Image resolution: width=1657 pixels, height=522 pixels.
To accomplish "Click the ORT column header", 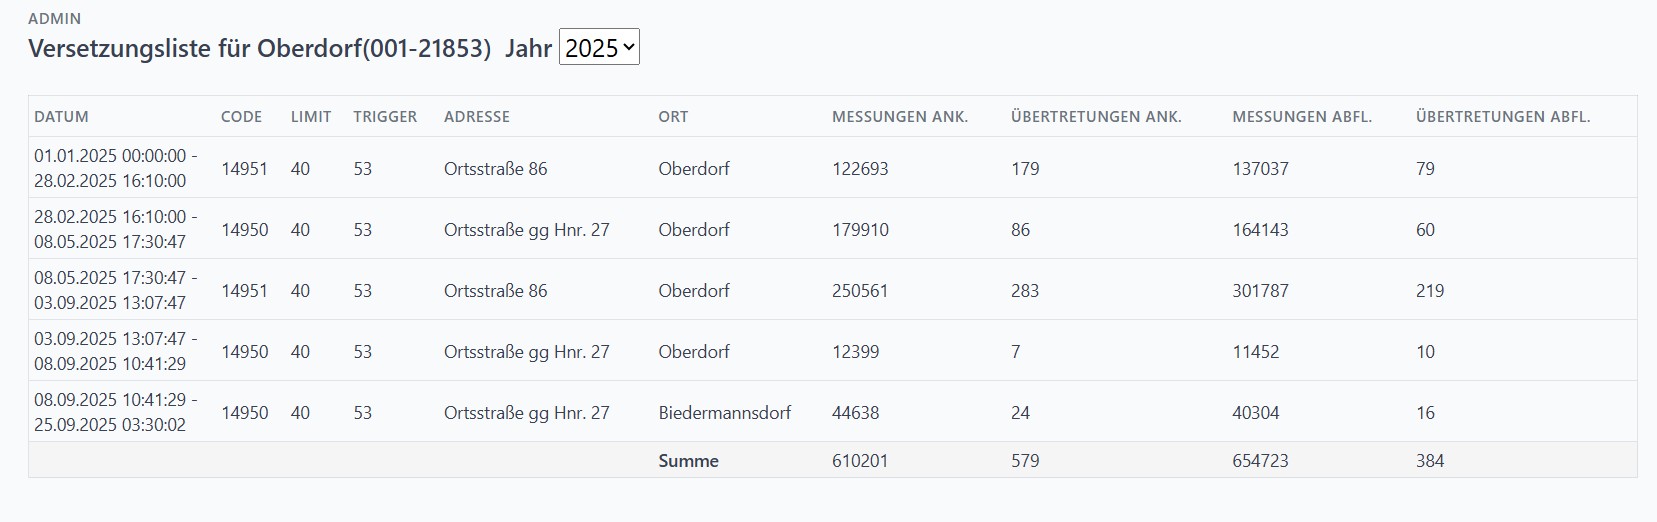I will tap(673, 117).
